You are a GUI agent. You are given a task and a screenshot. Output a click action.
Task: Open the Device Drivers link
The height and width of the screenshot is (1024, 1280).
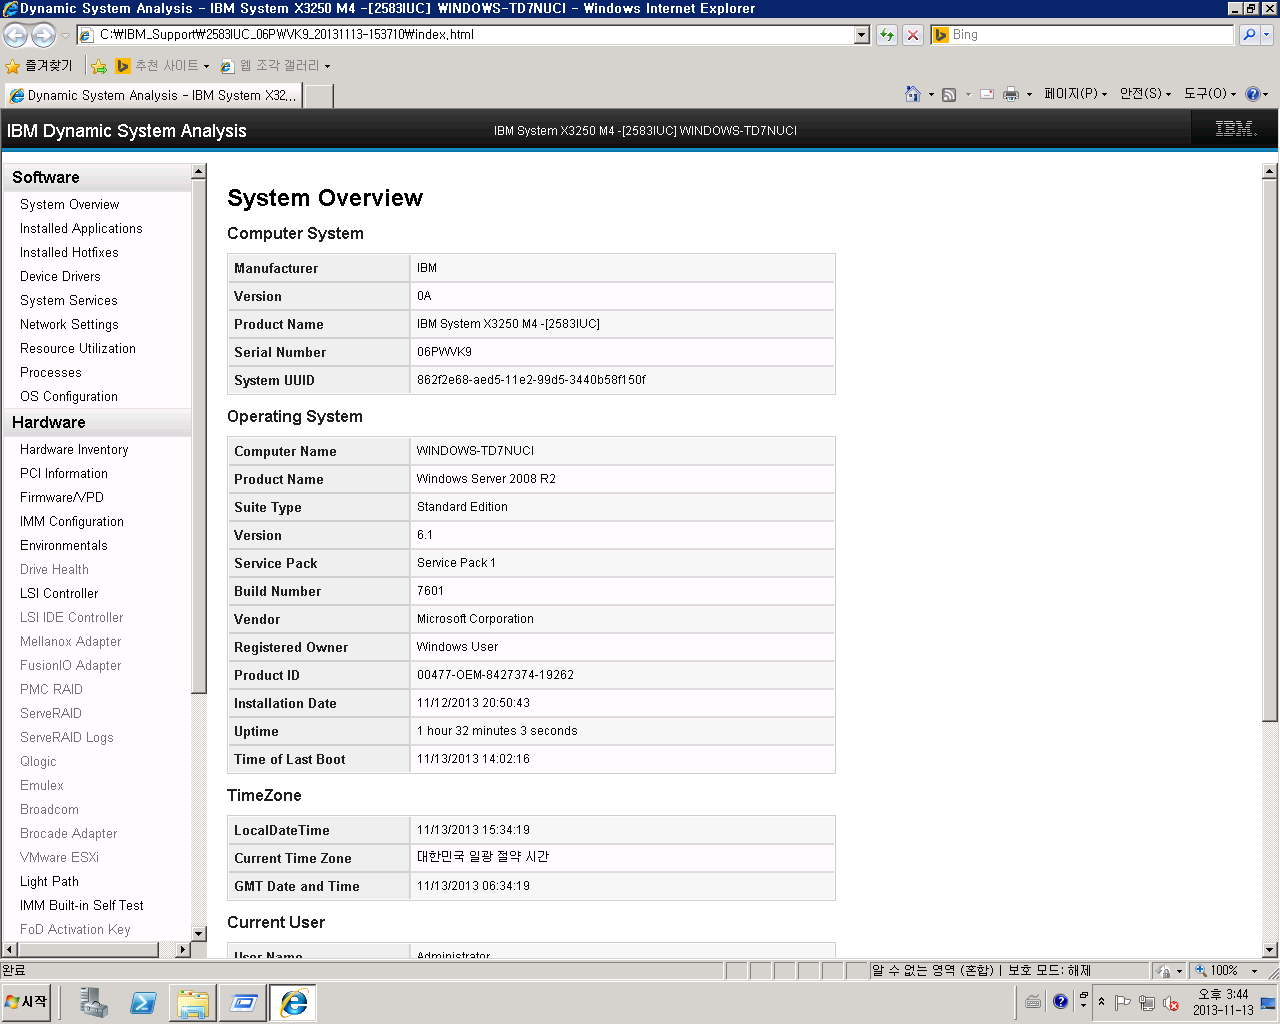(60, 277)
